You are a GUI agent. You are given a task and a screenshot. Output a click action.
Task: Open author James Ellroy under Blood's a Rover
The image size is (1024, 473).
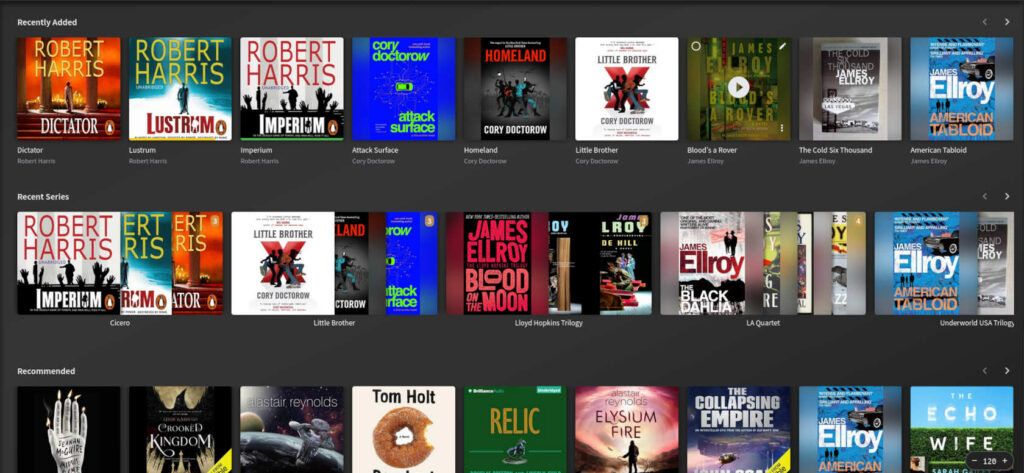point(705,161)
